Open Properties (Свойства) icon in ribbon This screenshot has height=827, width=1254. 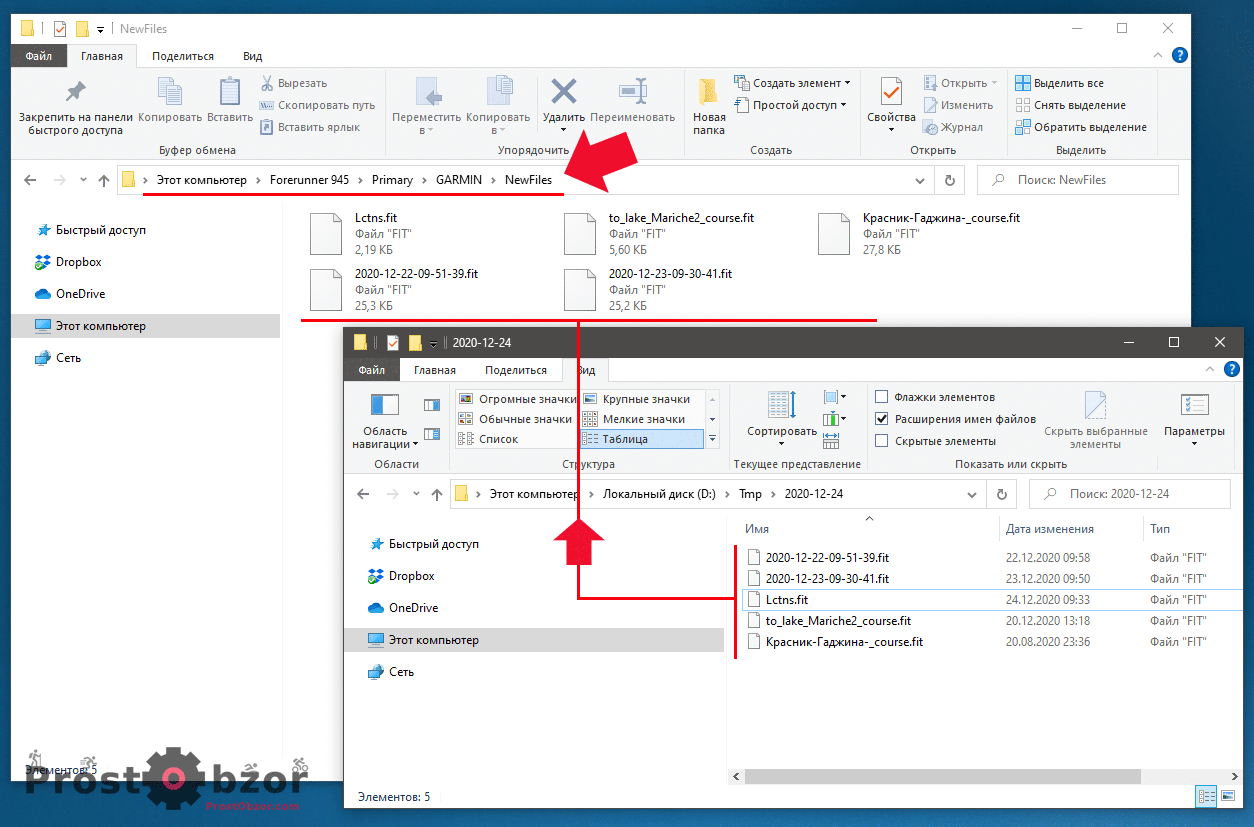[890, 93]
